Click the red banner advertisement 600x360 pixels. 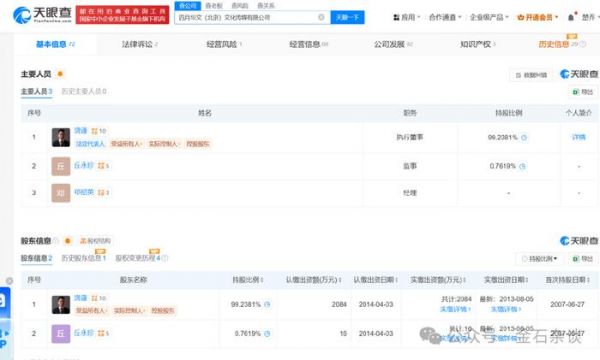click(122, 15)
